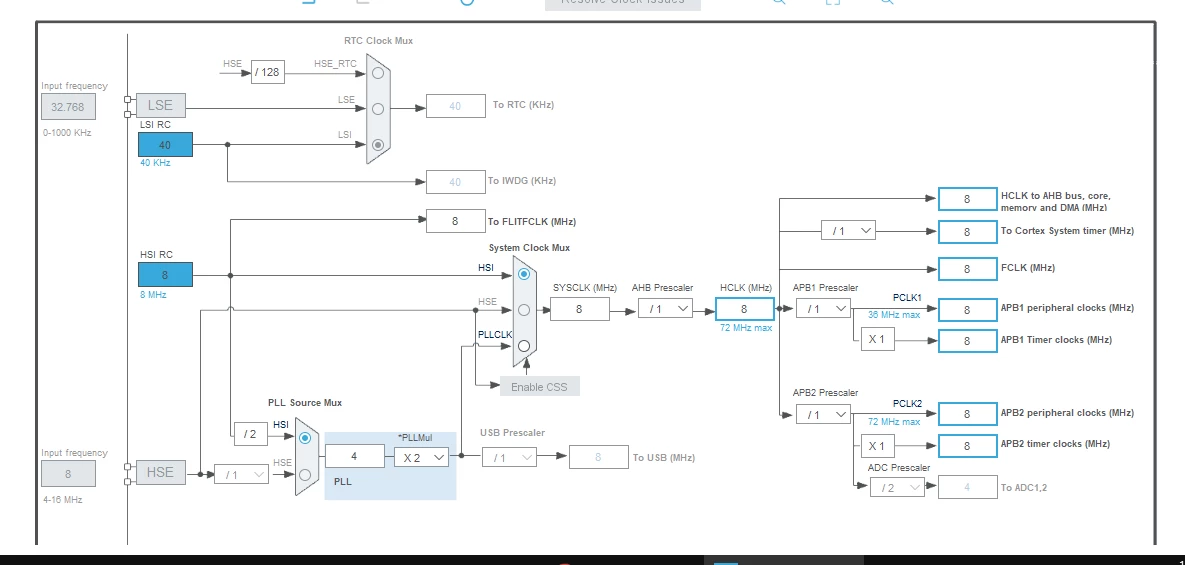Click the '4-16 MHz' range label
The image size is (1185, 565).
pos(62,499)
